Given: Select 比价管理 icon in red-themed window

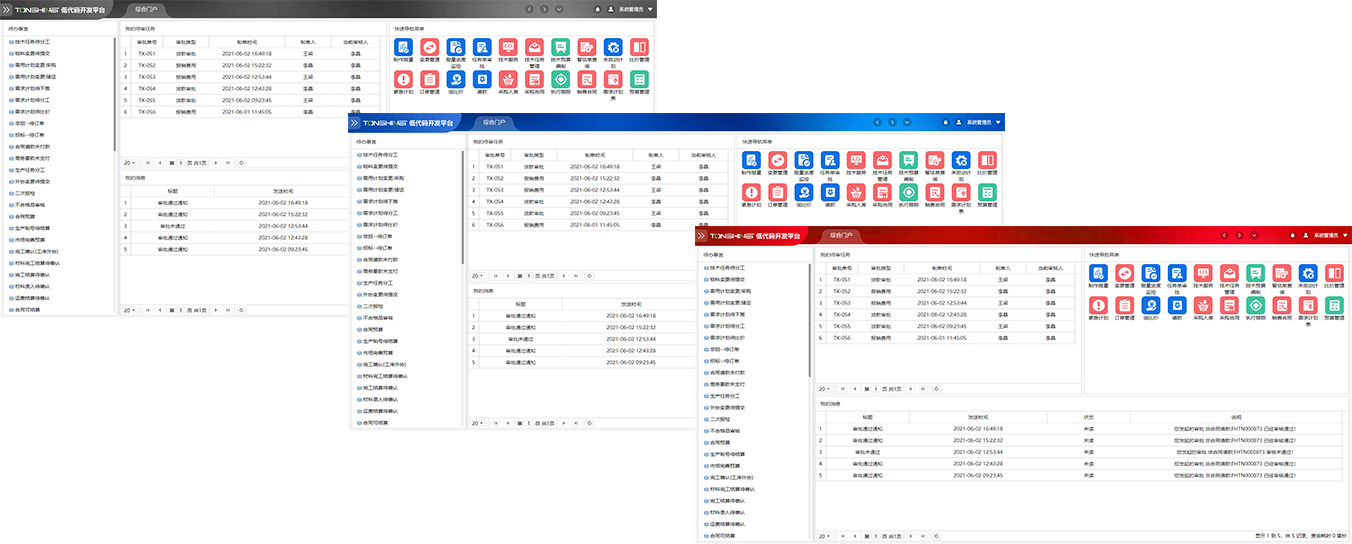Looking at the screenshot, I should tap(1334, 273).
